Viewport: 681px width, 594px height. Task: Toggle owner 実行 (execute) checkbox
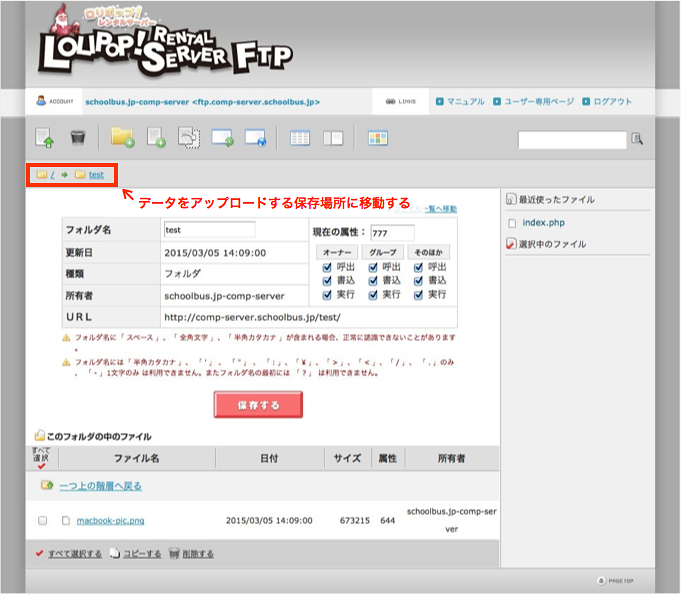point(327,295)
